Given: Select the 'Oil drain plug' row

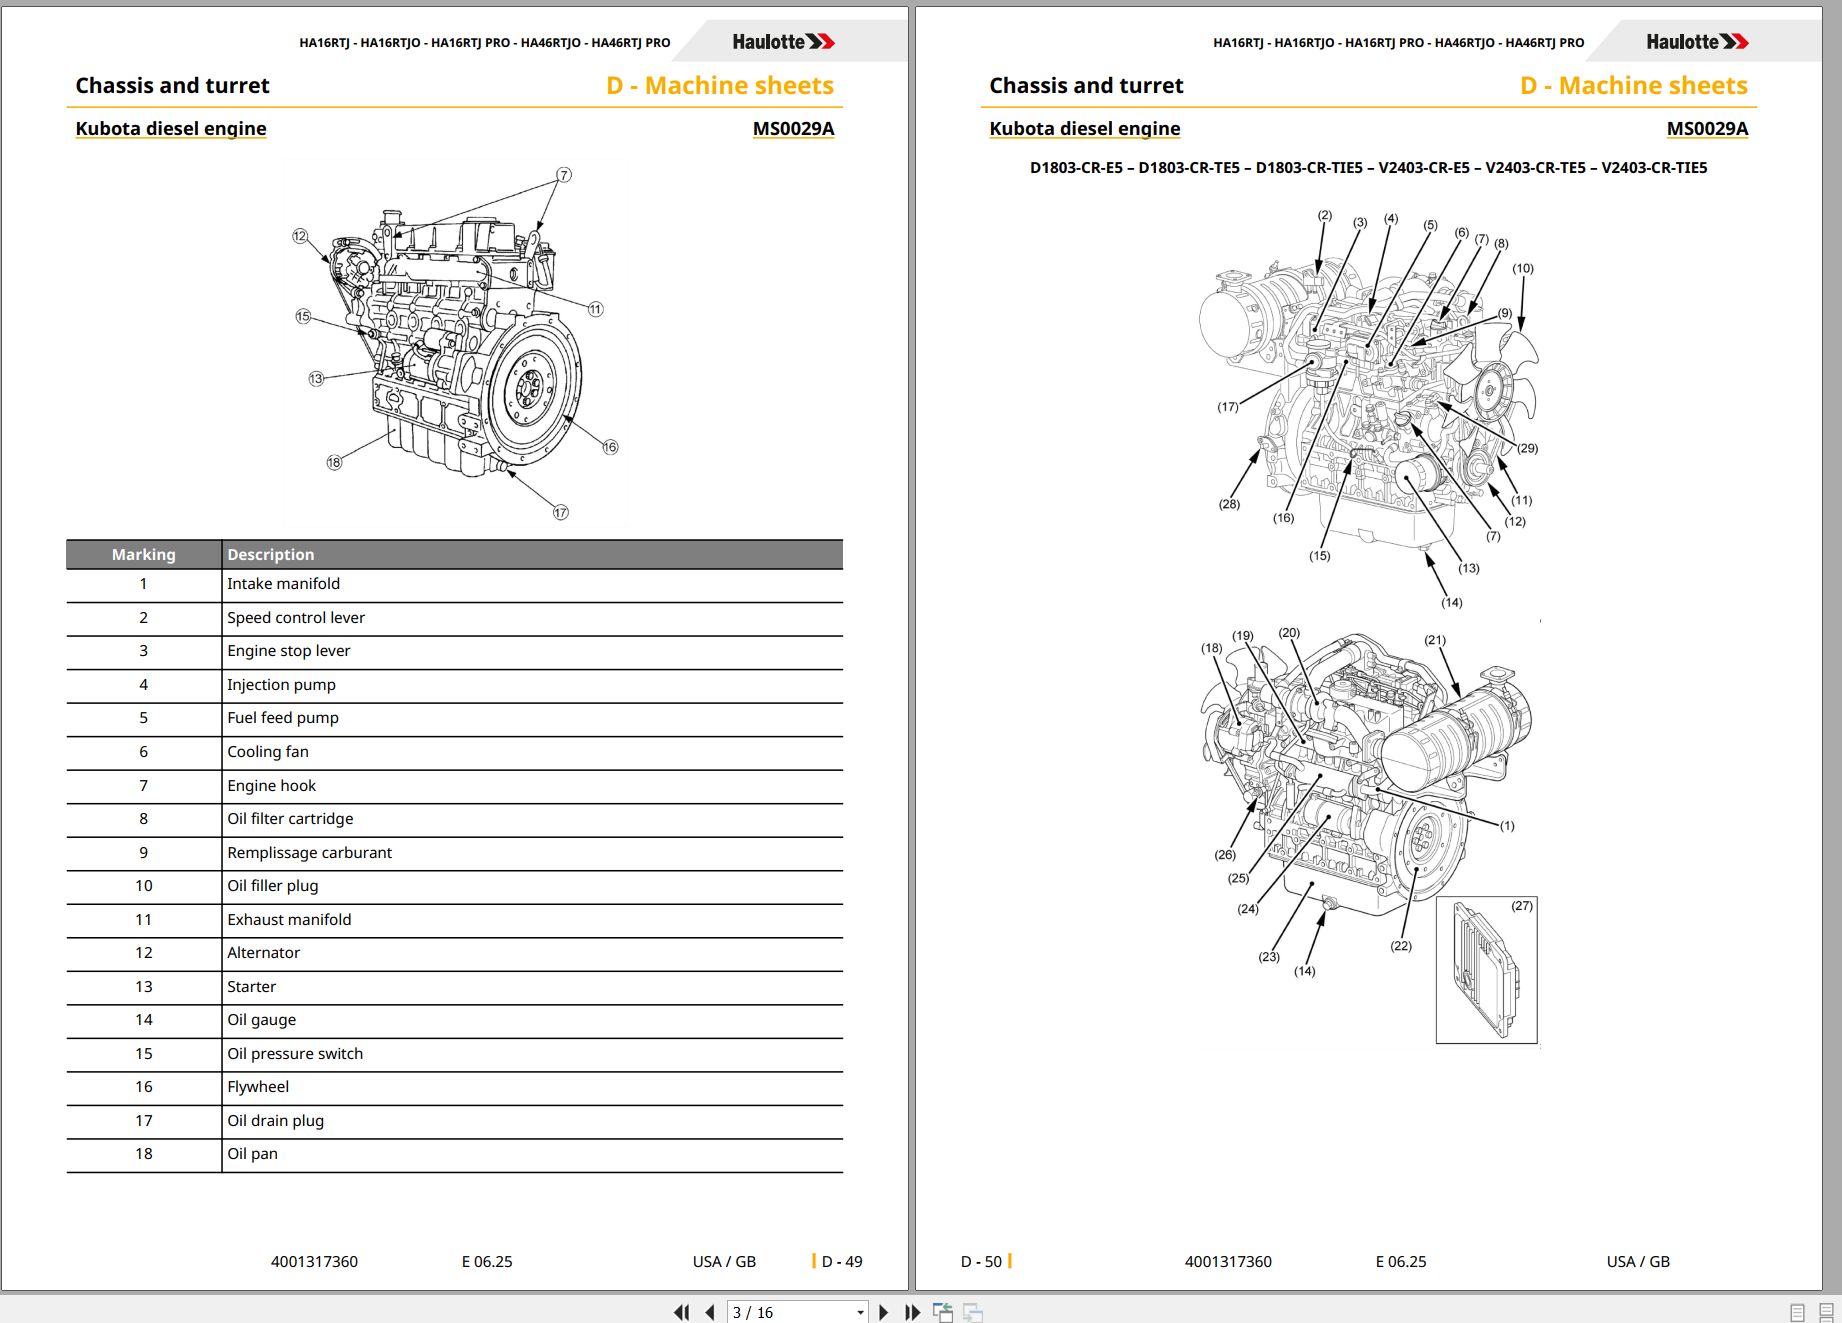Looking at the screenshot, I should point(455,1121).
